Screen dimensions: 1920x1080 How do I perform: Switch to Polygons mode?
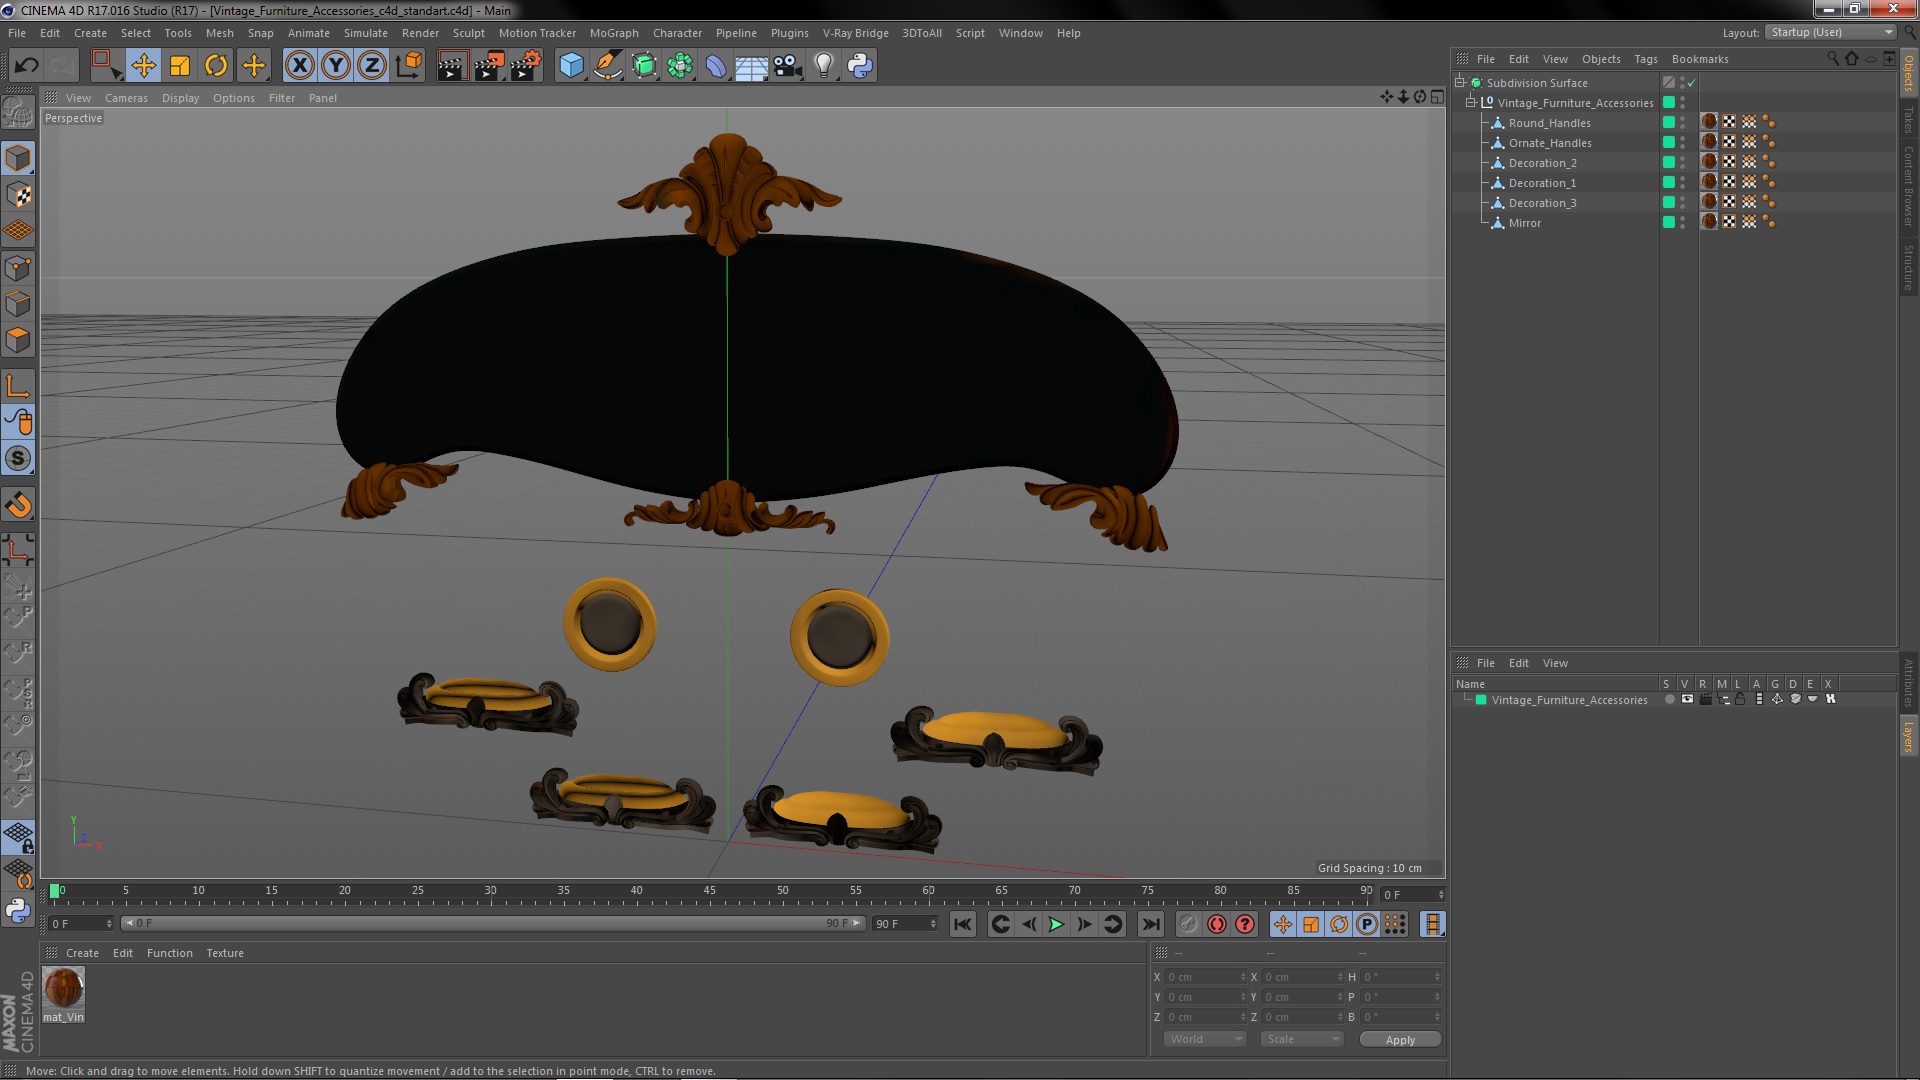point(18,340)
